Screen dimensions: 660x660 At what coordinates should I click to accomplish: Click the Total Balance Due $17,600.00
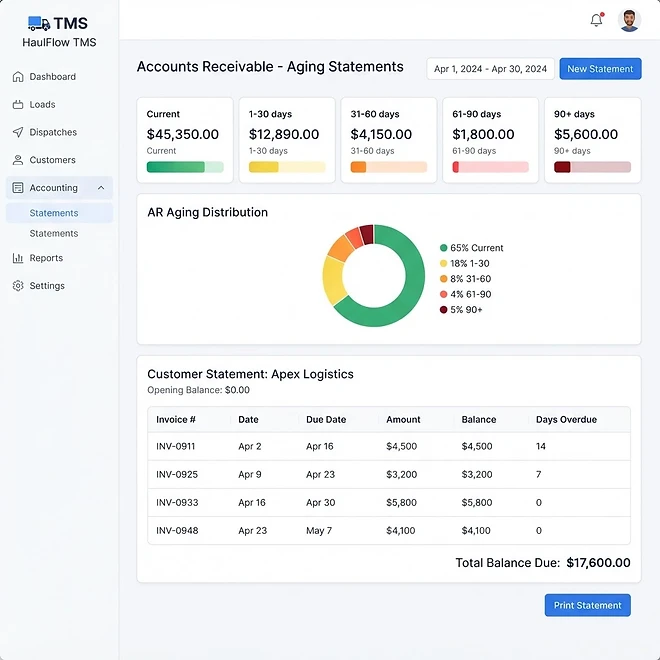click(543, 563)
